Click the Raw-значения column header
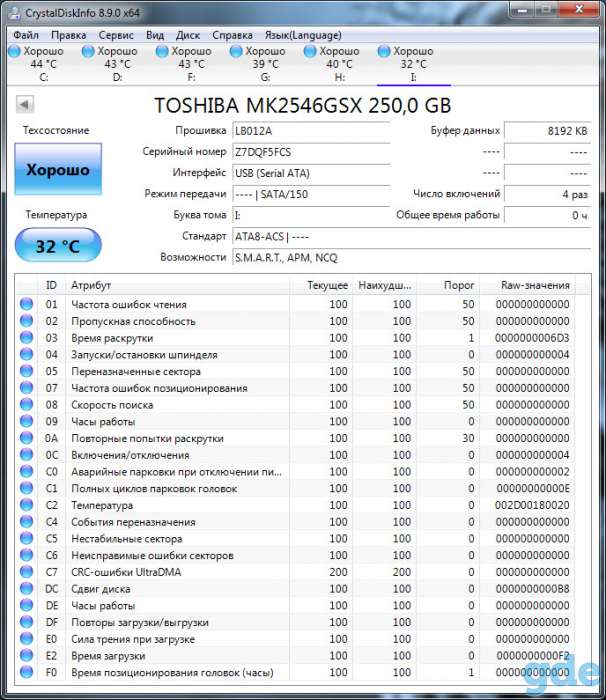 point(527,285)
